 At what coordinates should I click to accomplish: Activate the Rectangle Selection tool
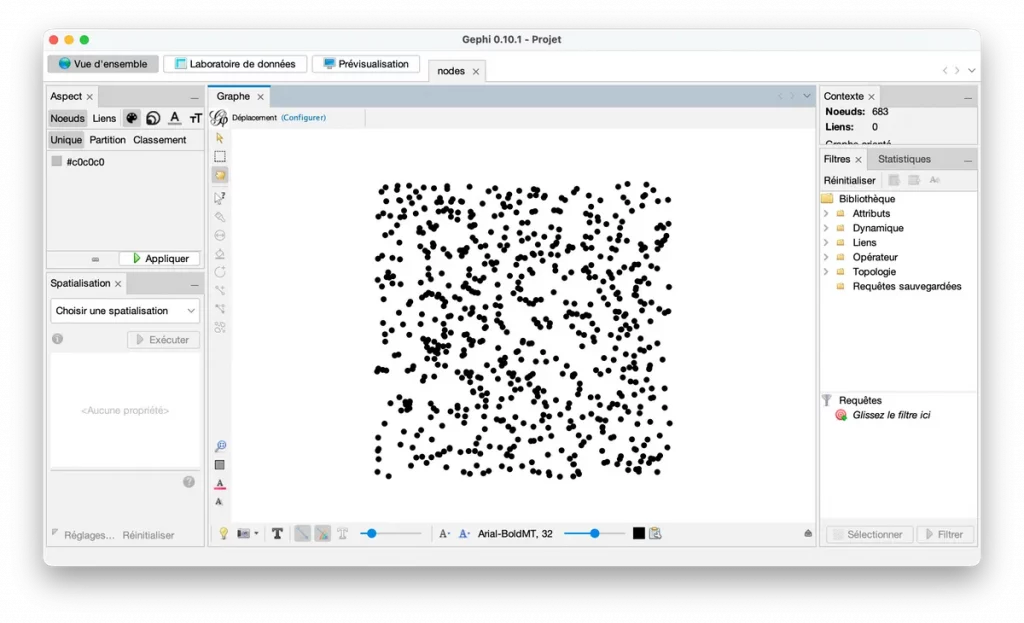221,156
